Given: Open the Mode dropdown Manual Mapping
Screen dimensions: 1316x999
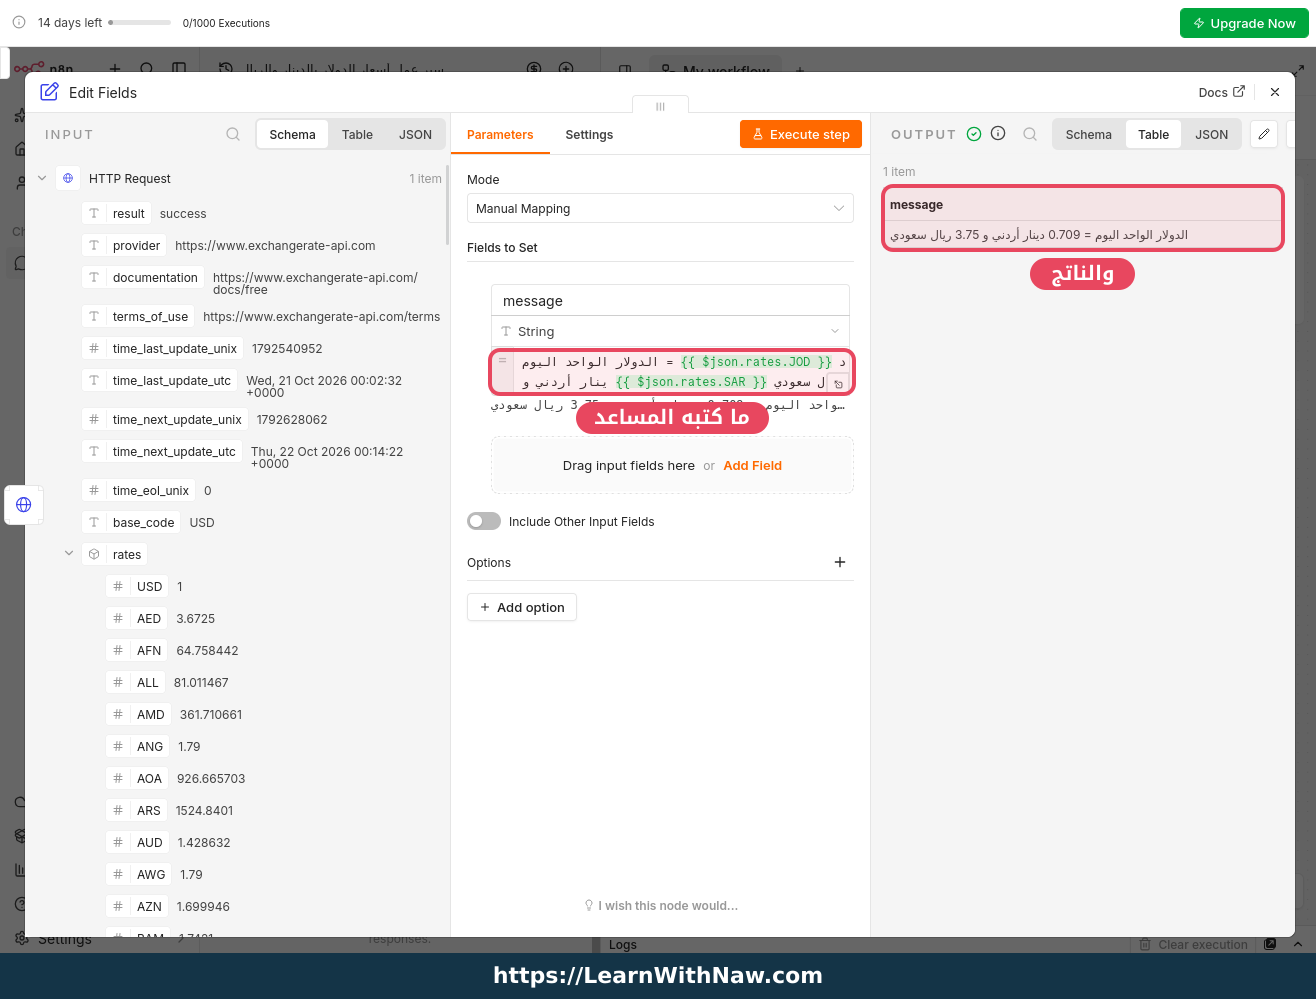Looking at the screenshot, I should pos(660,208).
